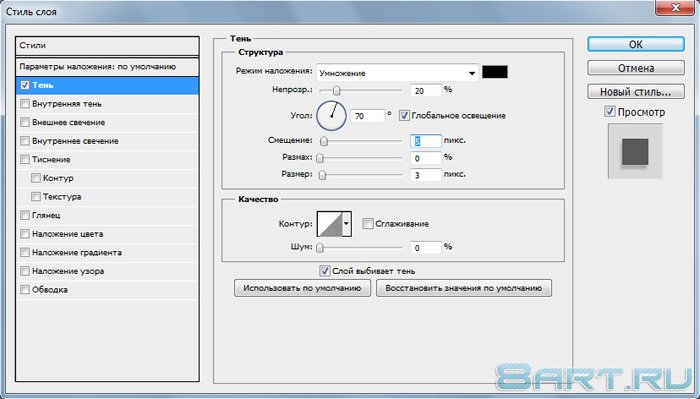Click the Смещение value field
This screenshot has height=399, width=700.
[425, 141]
